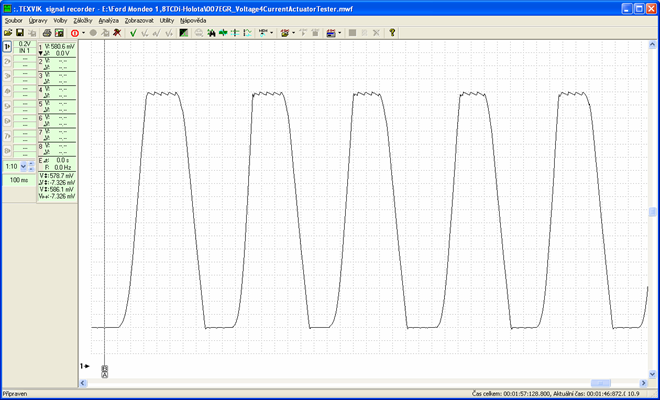Click the 100 ms timebase button
660x400 pixels.
coord(19,180)
